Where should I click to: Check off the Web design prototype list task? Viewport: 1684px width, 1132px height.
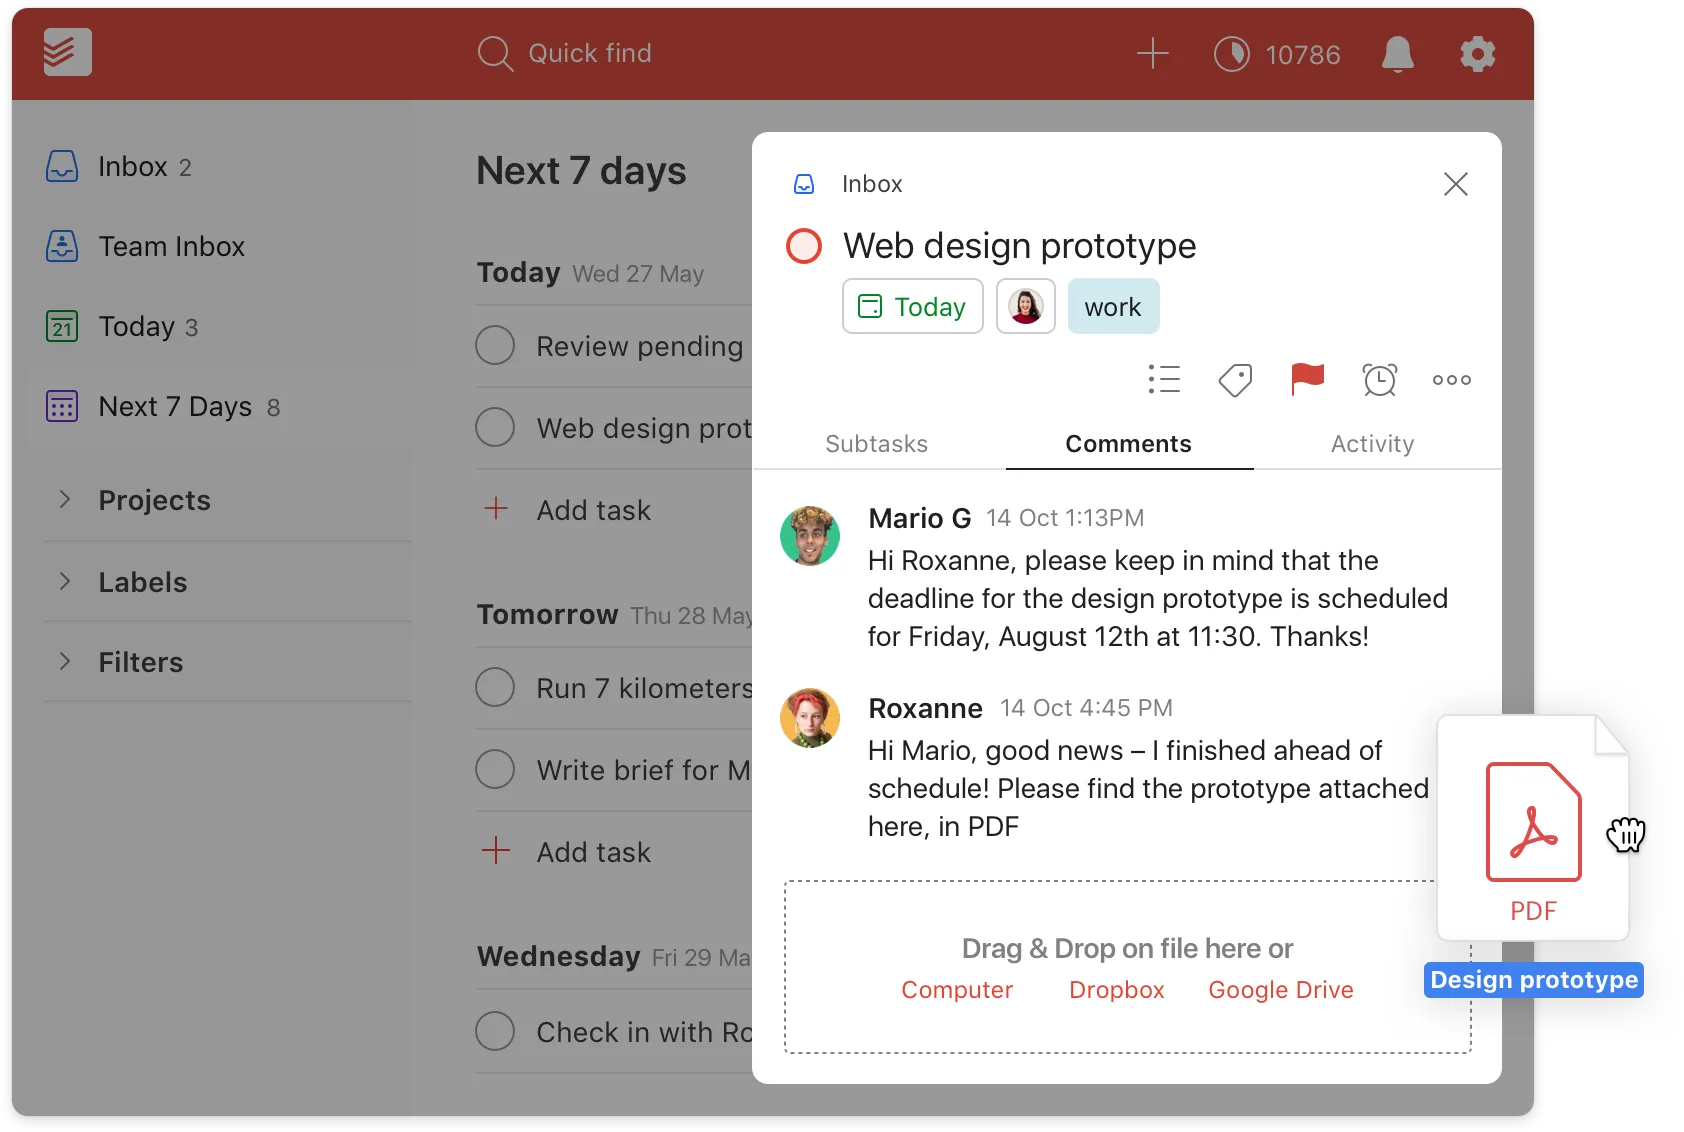pos(495,427)
